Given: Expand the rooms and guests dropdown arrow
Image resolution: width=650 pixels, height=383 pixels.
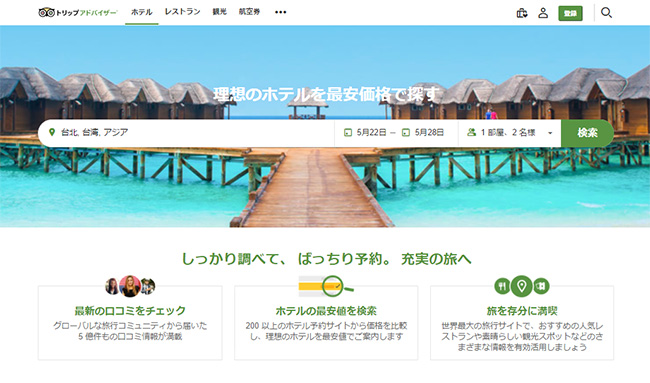Looking at the screenshot, I should coord(550,133).
